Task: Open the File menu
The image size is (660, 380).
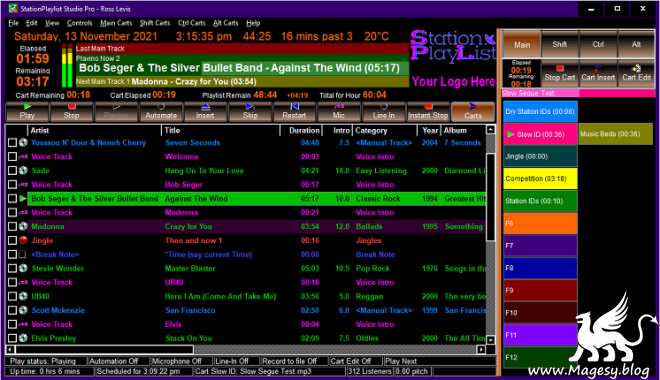Action: tap(13, 23)
